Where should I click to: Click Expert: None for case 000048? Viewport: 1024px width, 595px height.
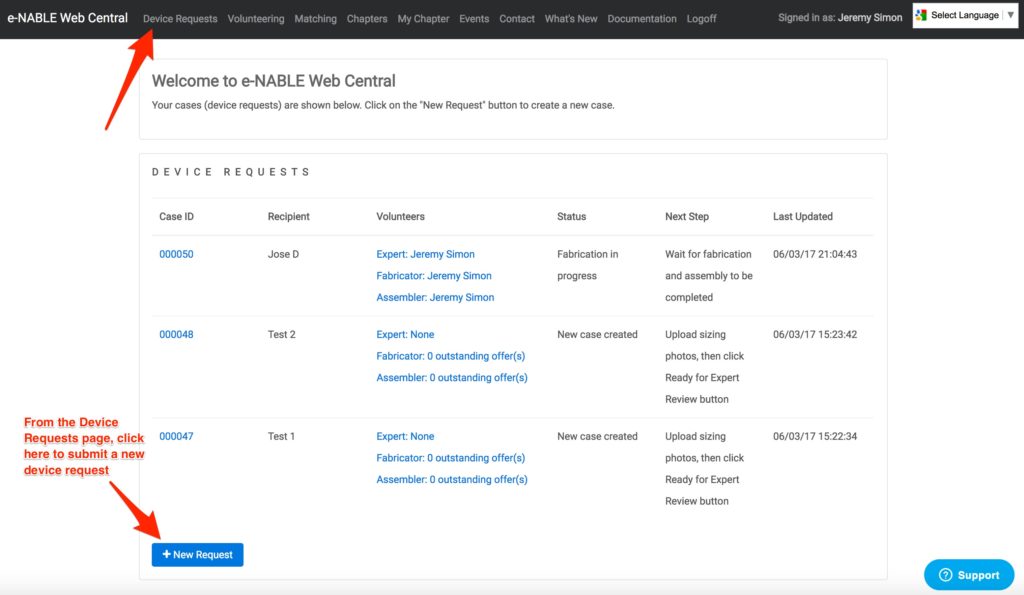point(405,334)
